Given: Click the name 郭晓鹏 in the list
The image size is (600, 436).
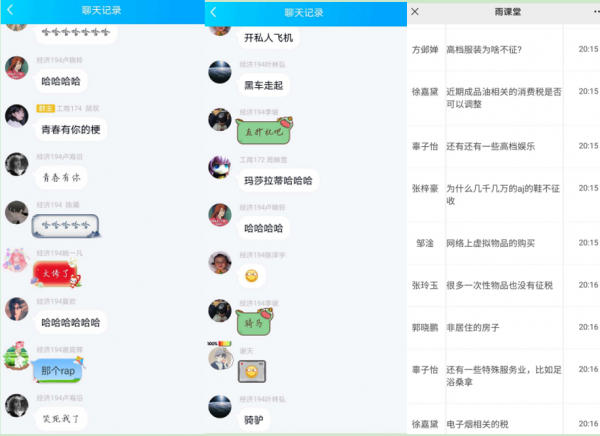Looking at the screenshot, I should pyautogui.click(x=426, y=327).
